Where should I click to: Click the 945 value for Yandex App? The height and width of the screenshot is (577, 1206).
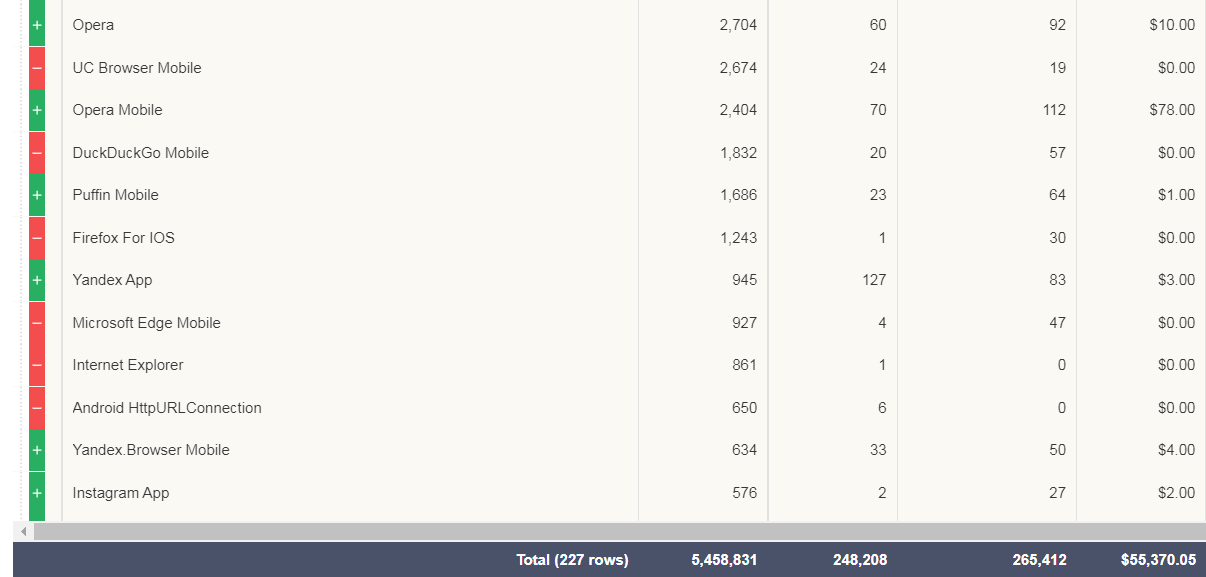tap(744, 280)
